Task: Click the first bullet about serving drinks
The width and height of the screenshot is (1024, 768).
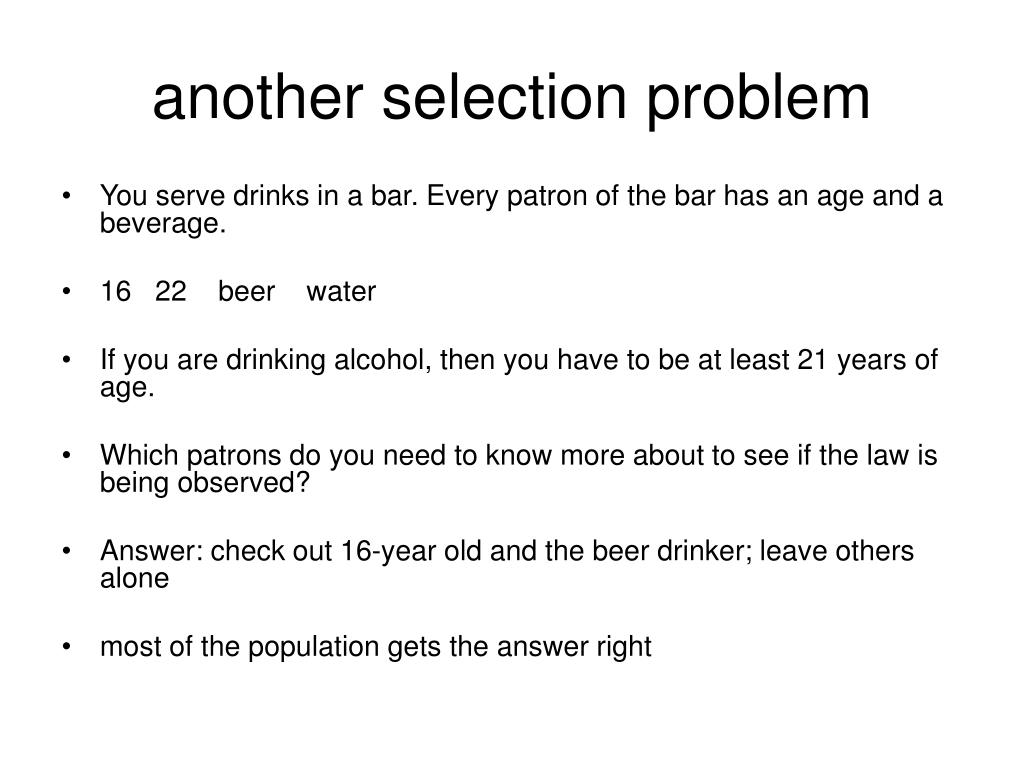Action: [x=521, y=209]
